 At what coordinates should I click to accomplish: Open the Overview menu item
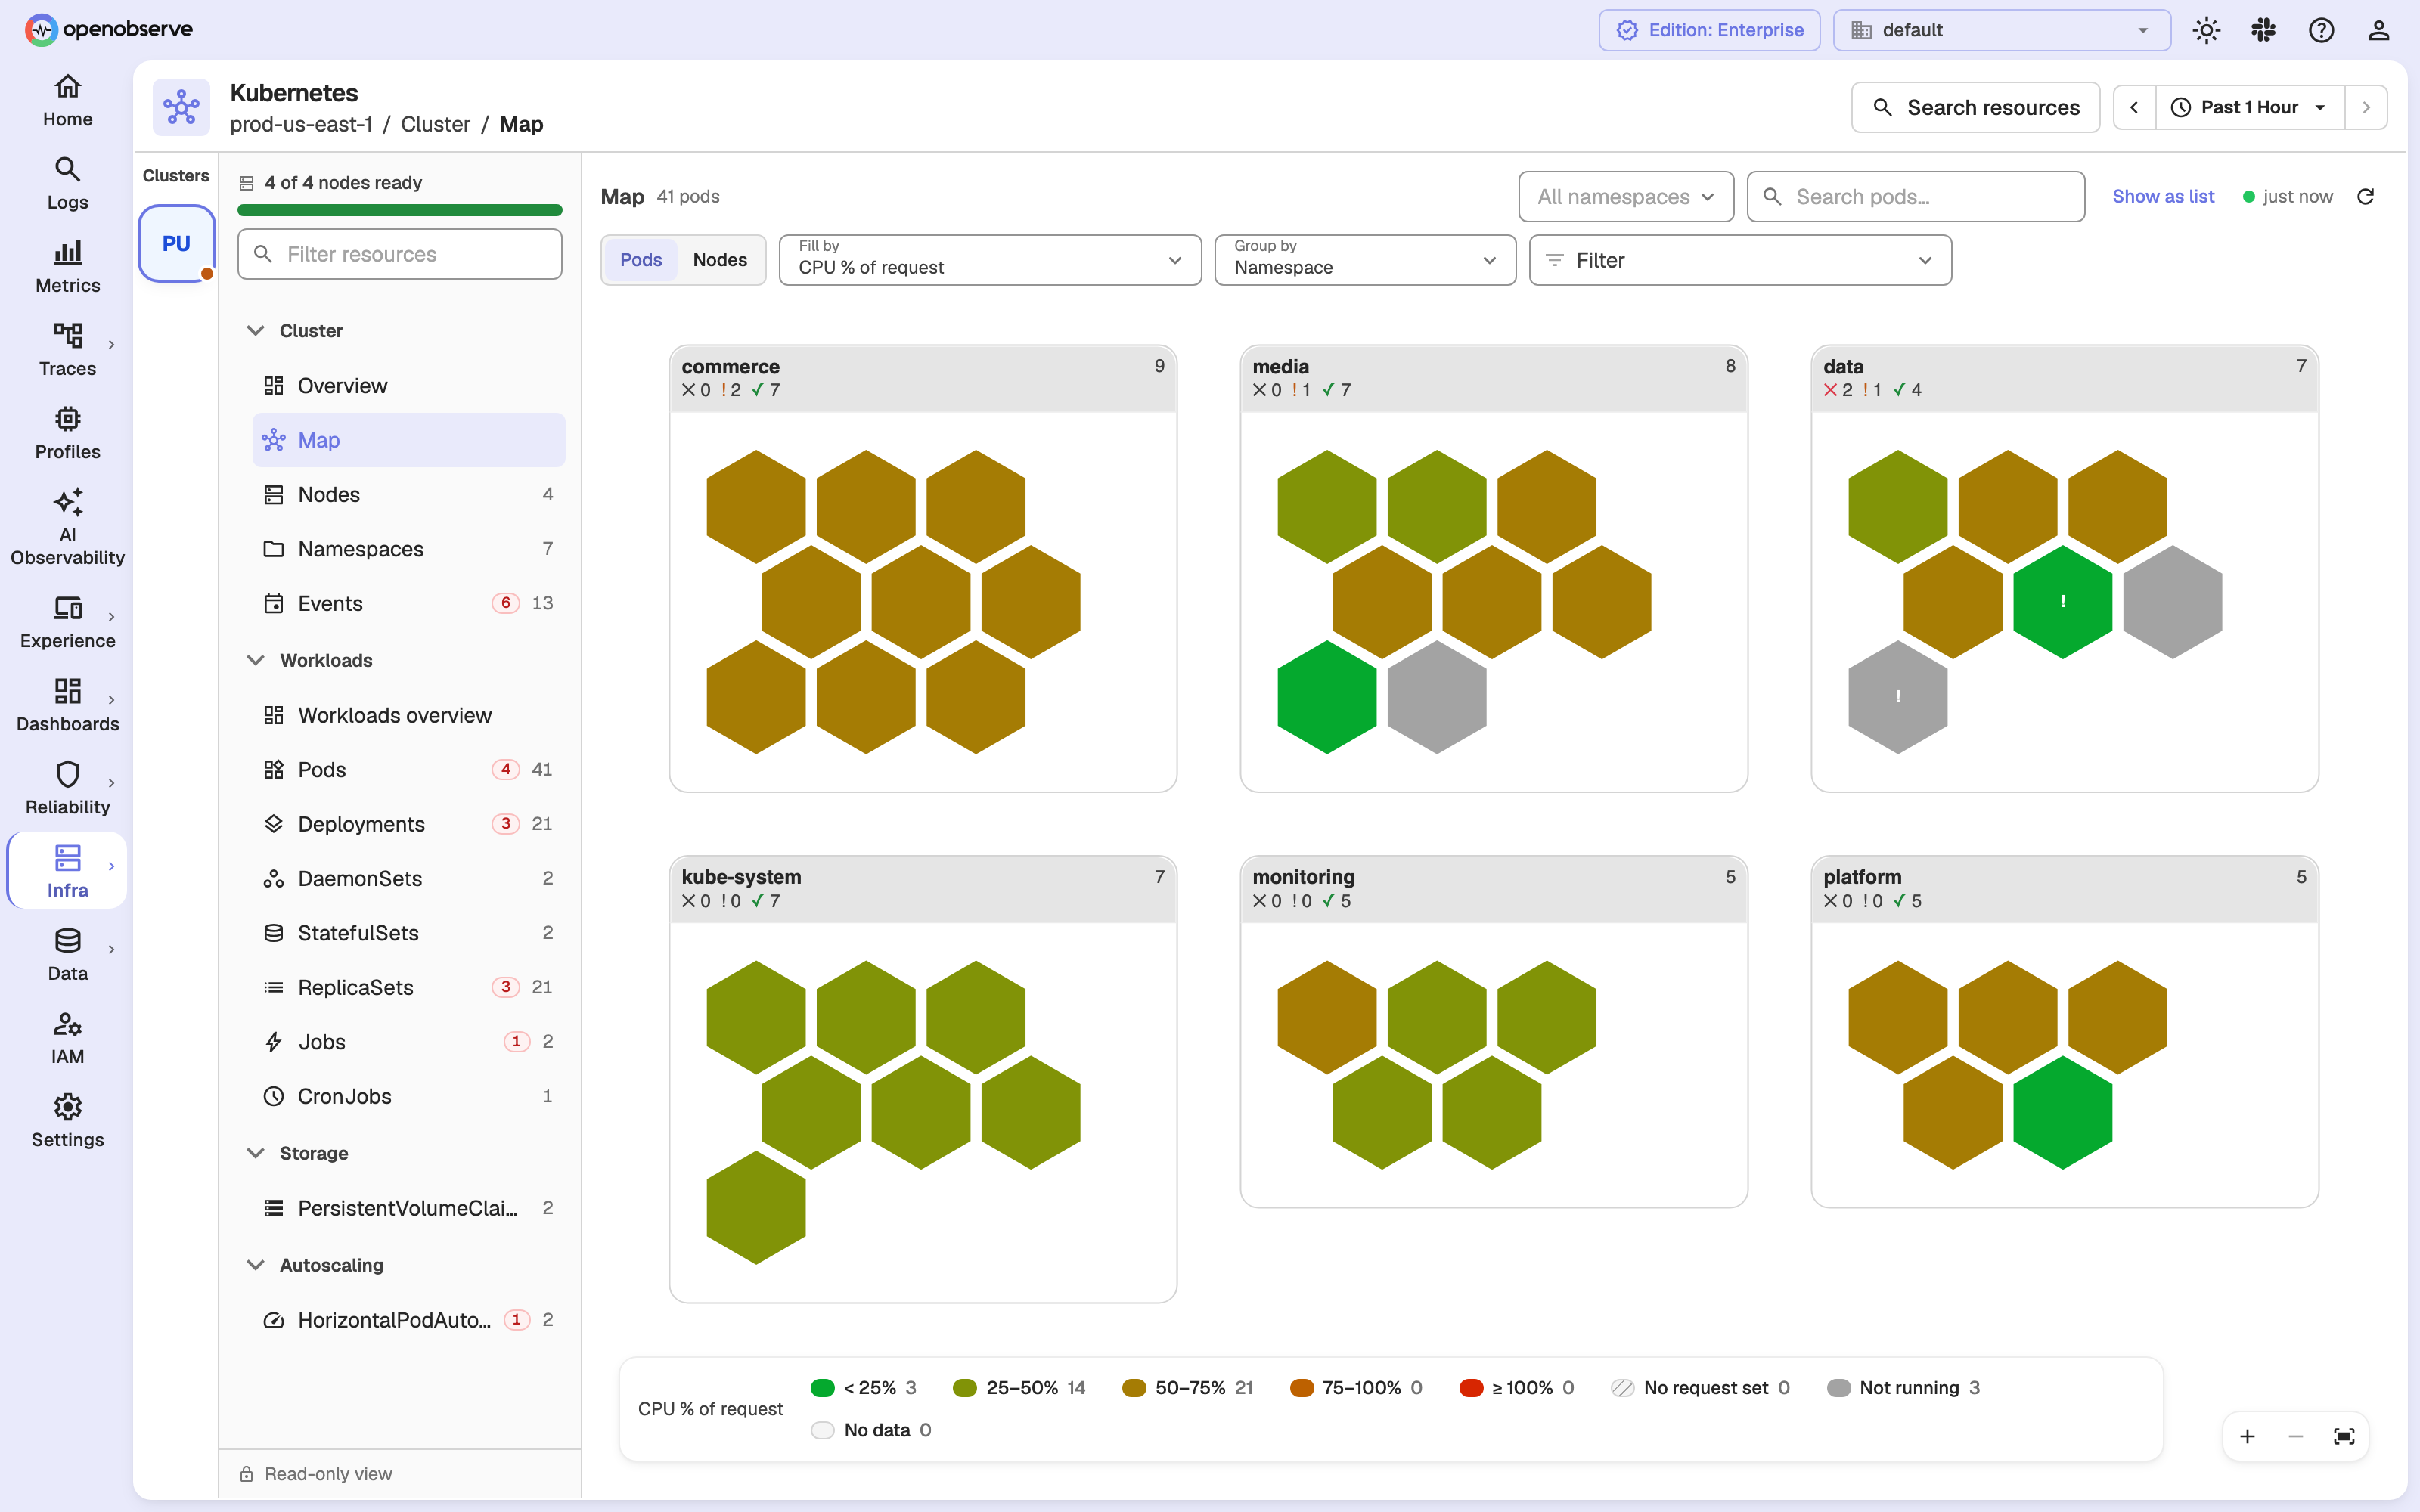point(408,386)
